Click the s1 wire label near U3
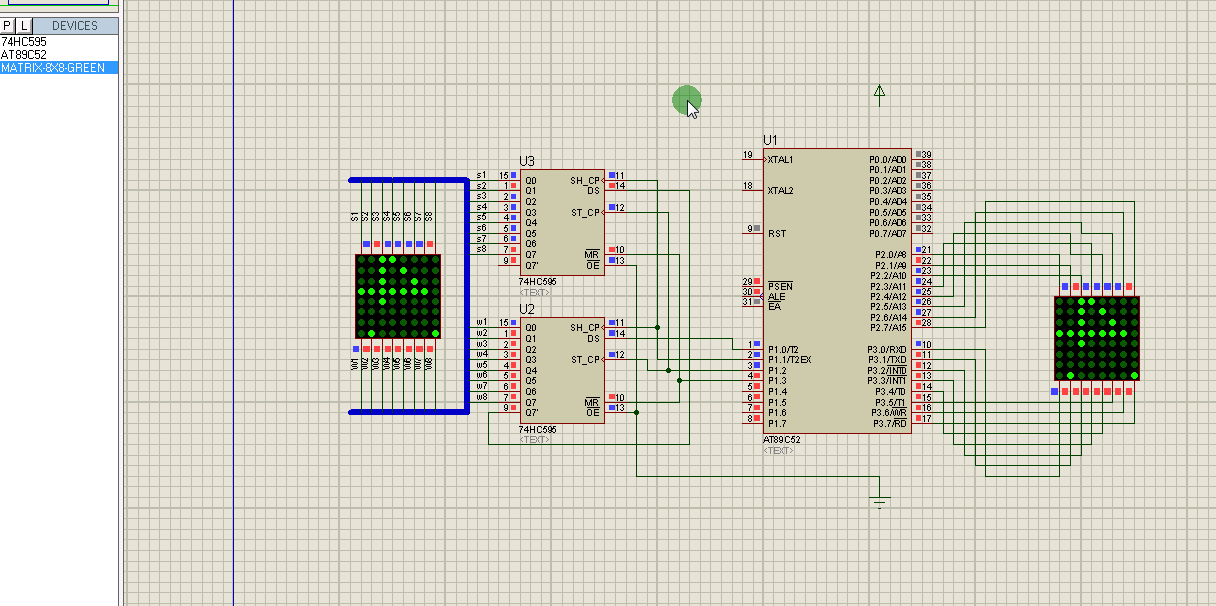This screenshot has width=1216, height=606. [x=481, y=175]
